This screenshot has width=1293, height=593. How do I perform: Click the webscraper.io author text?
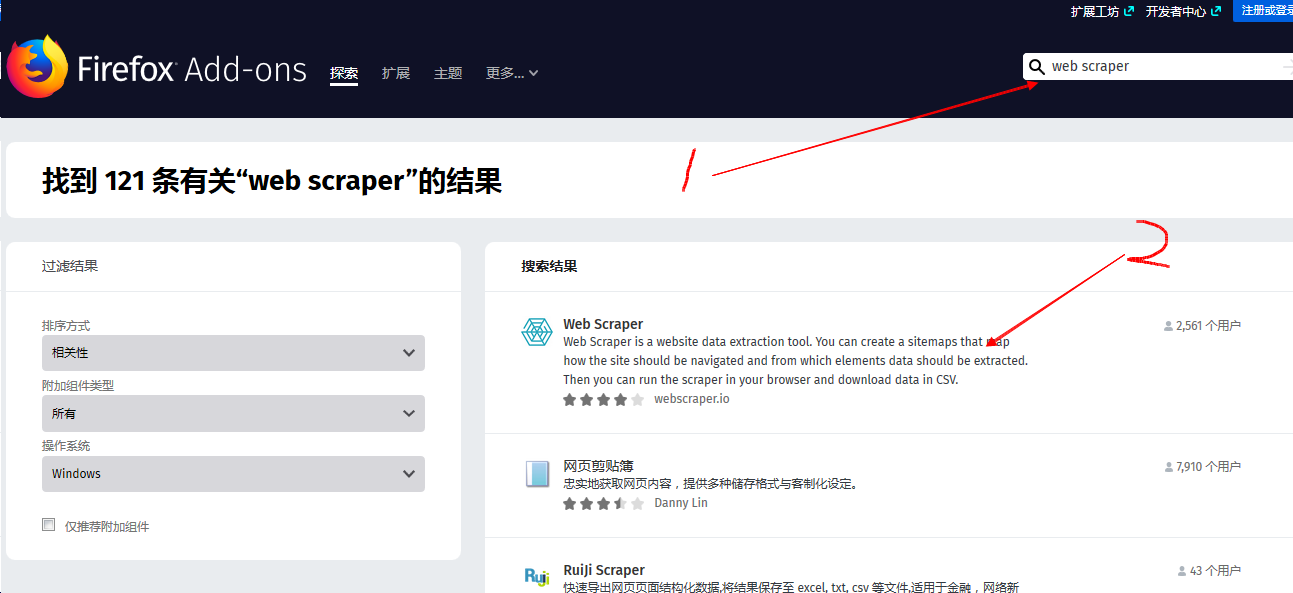tap(692, 399)
